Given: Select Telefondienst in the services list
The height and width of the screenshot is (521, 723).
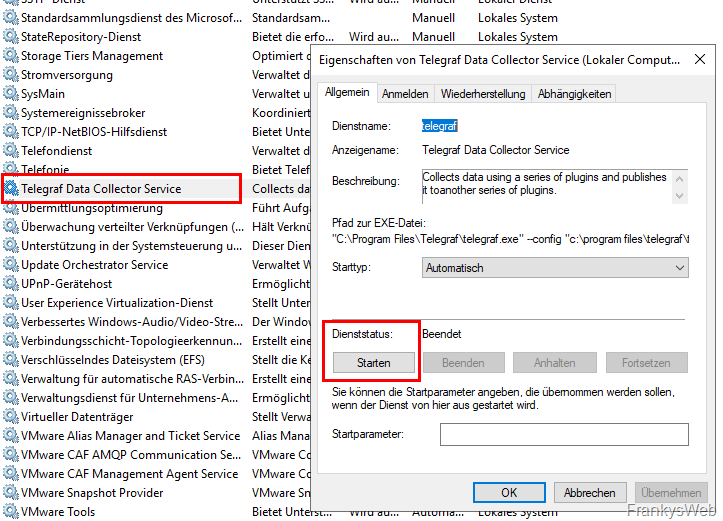Looking at the screenshot, I should click(57, 151).
